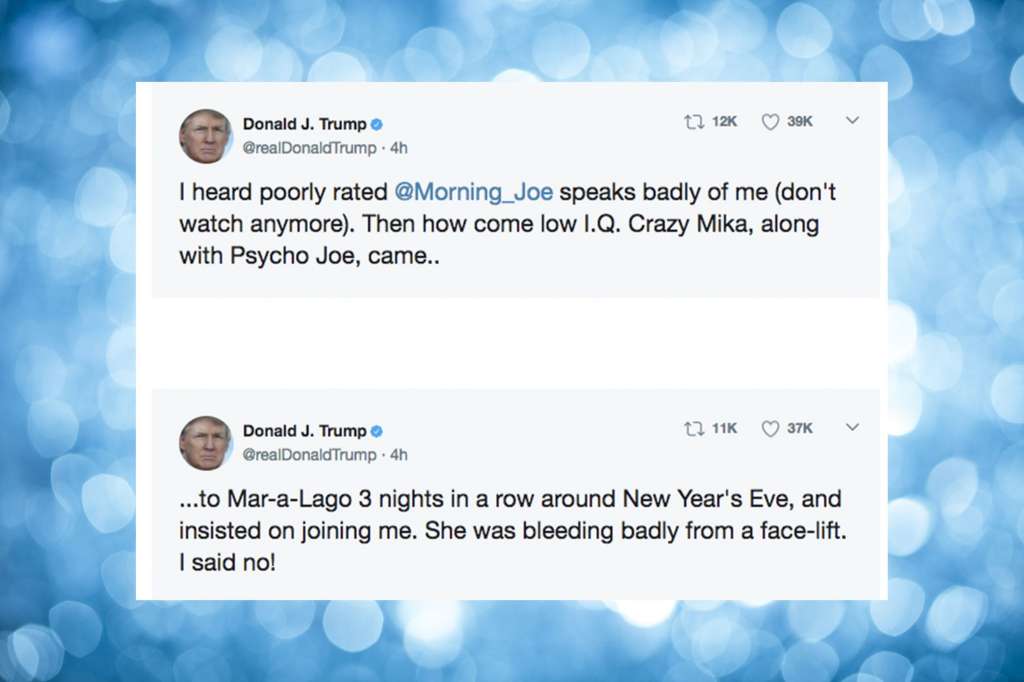Screen dimensions: 1024x682
Task: Open the chevron dropdown on the Mar-a-Lago tweet
Action: click(x=852, y=427)
